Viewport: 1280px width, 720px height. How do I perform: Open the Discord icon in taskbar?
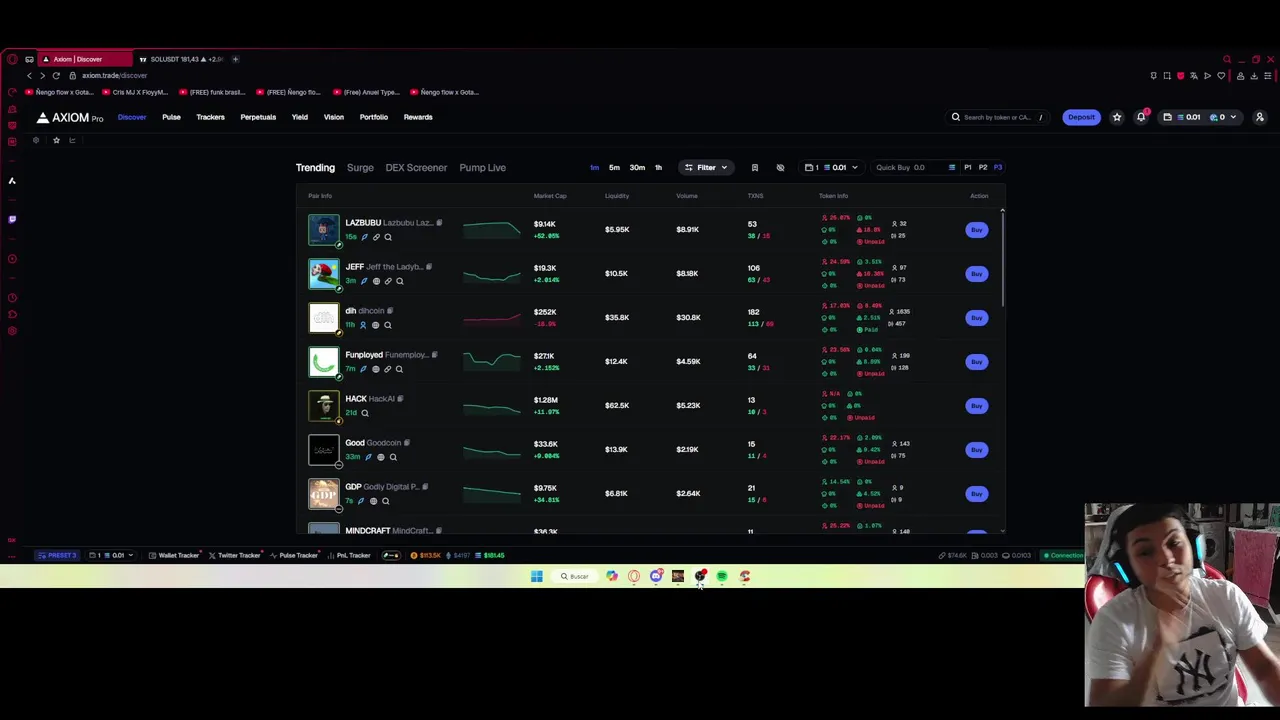click(656, 576)
